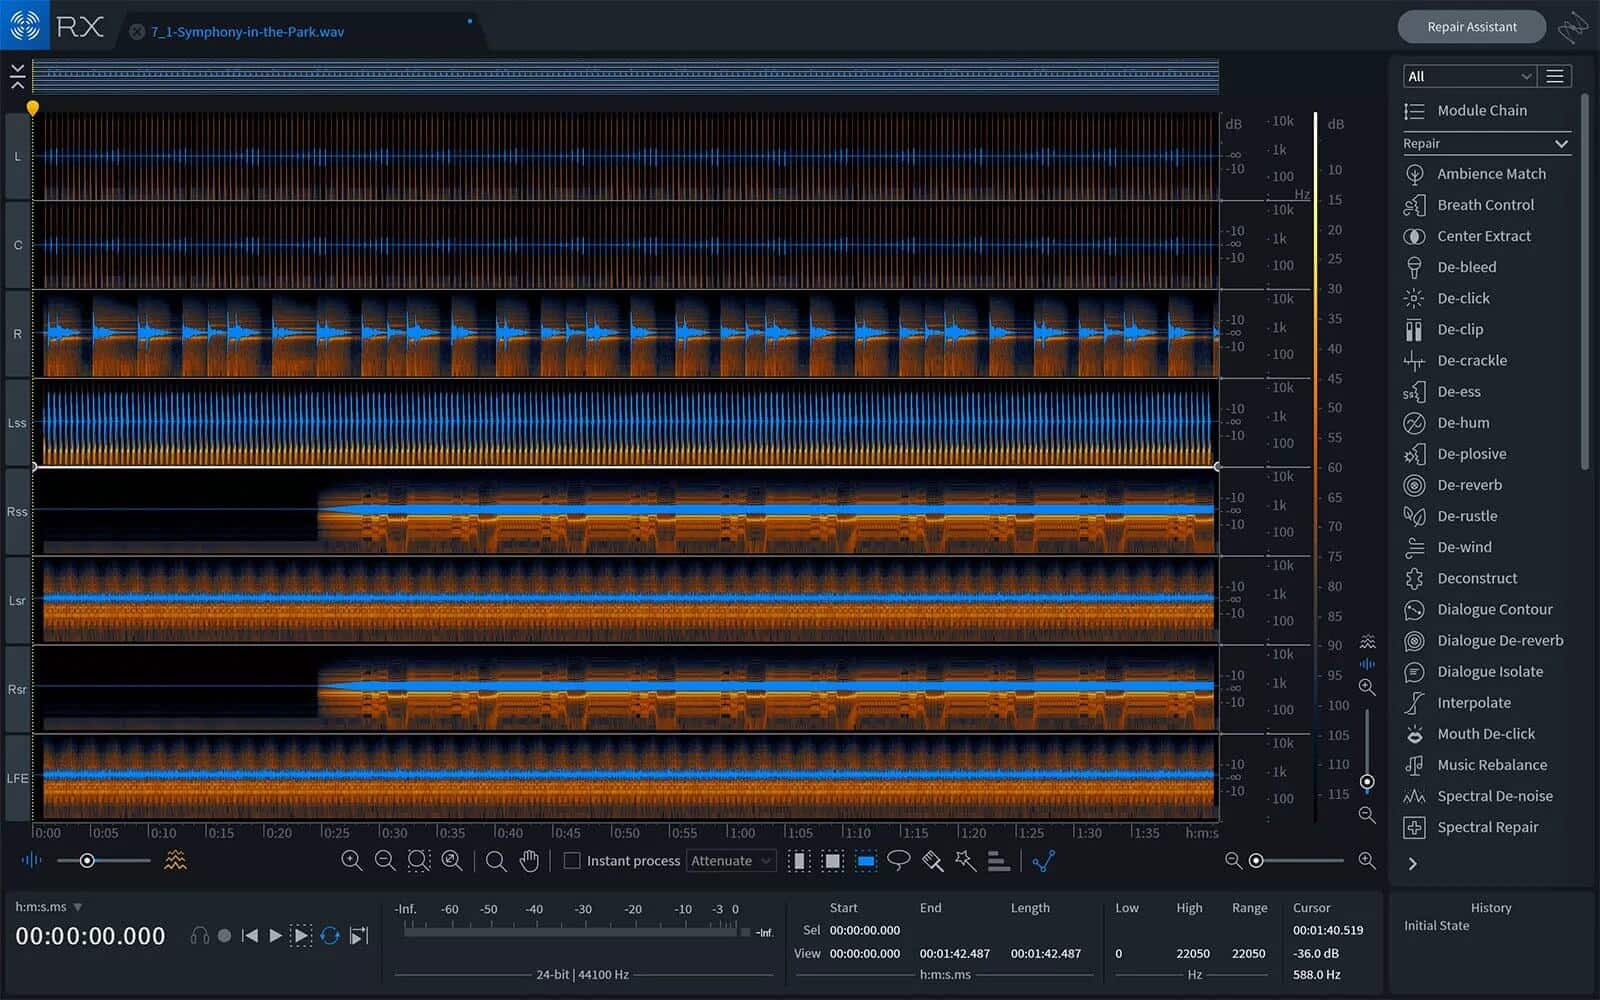1600x1000 pixels.
Task: Activate the magnifier zoom tool beside the hand
Action: [x=496, y=860]
